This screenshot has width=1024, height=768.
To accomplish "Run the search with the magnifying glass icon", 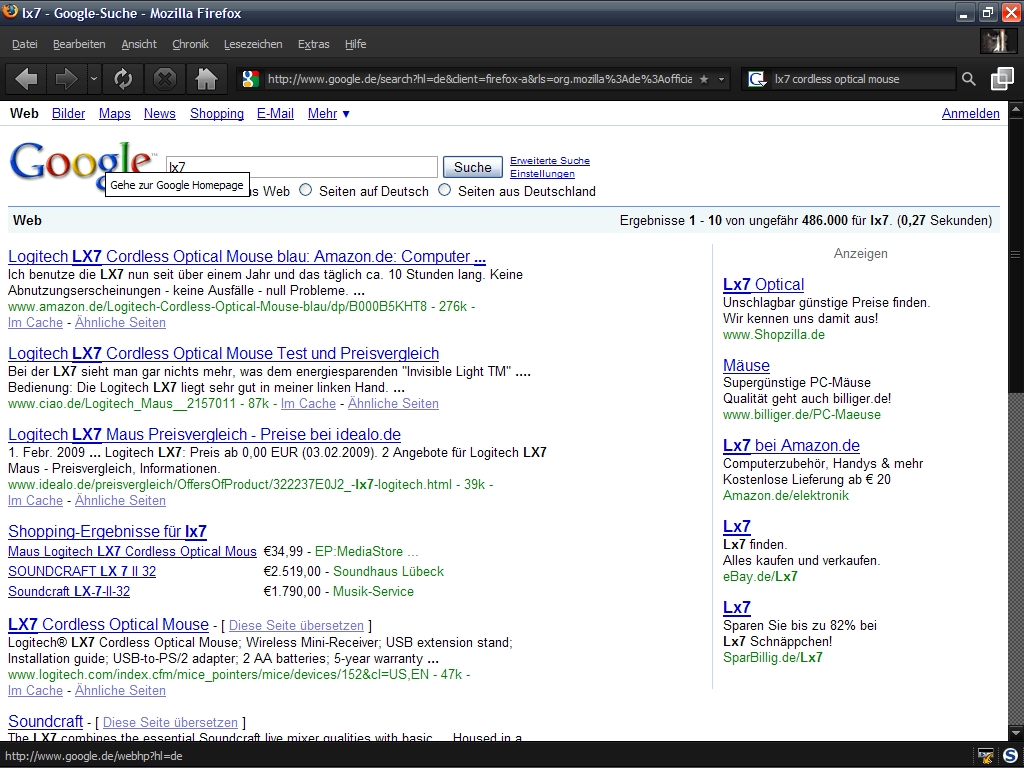I will [x=968, y=79].
